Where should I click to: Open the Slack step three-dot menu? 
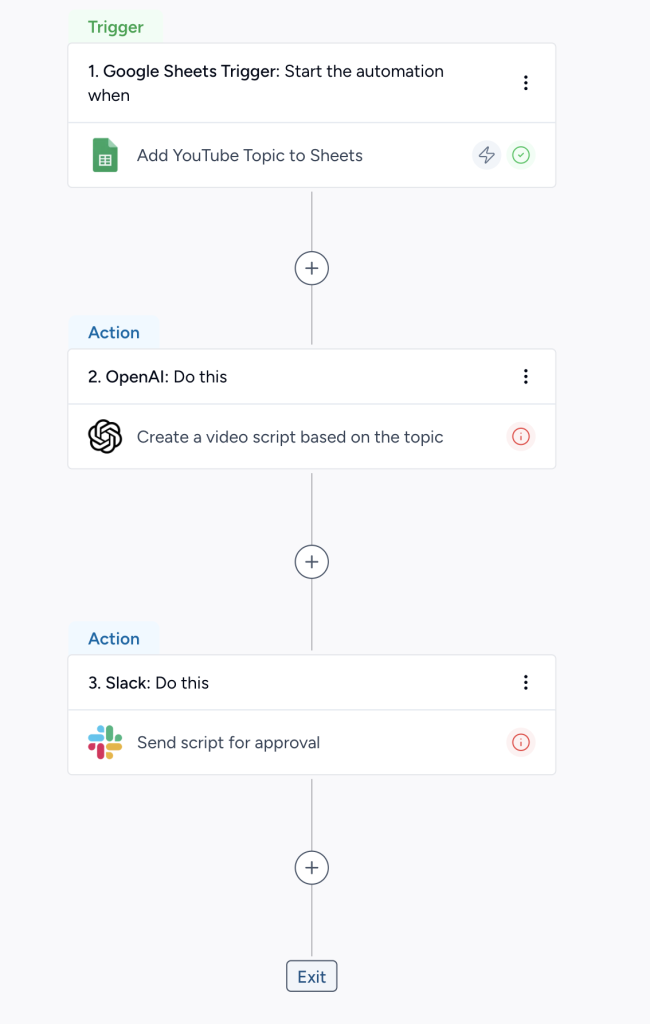click(x=526, y=683)
